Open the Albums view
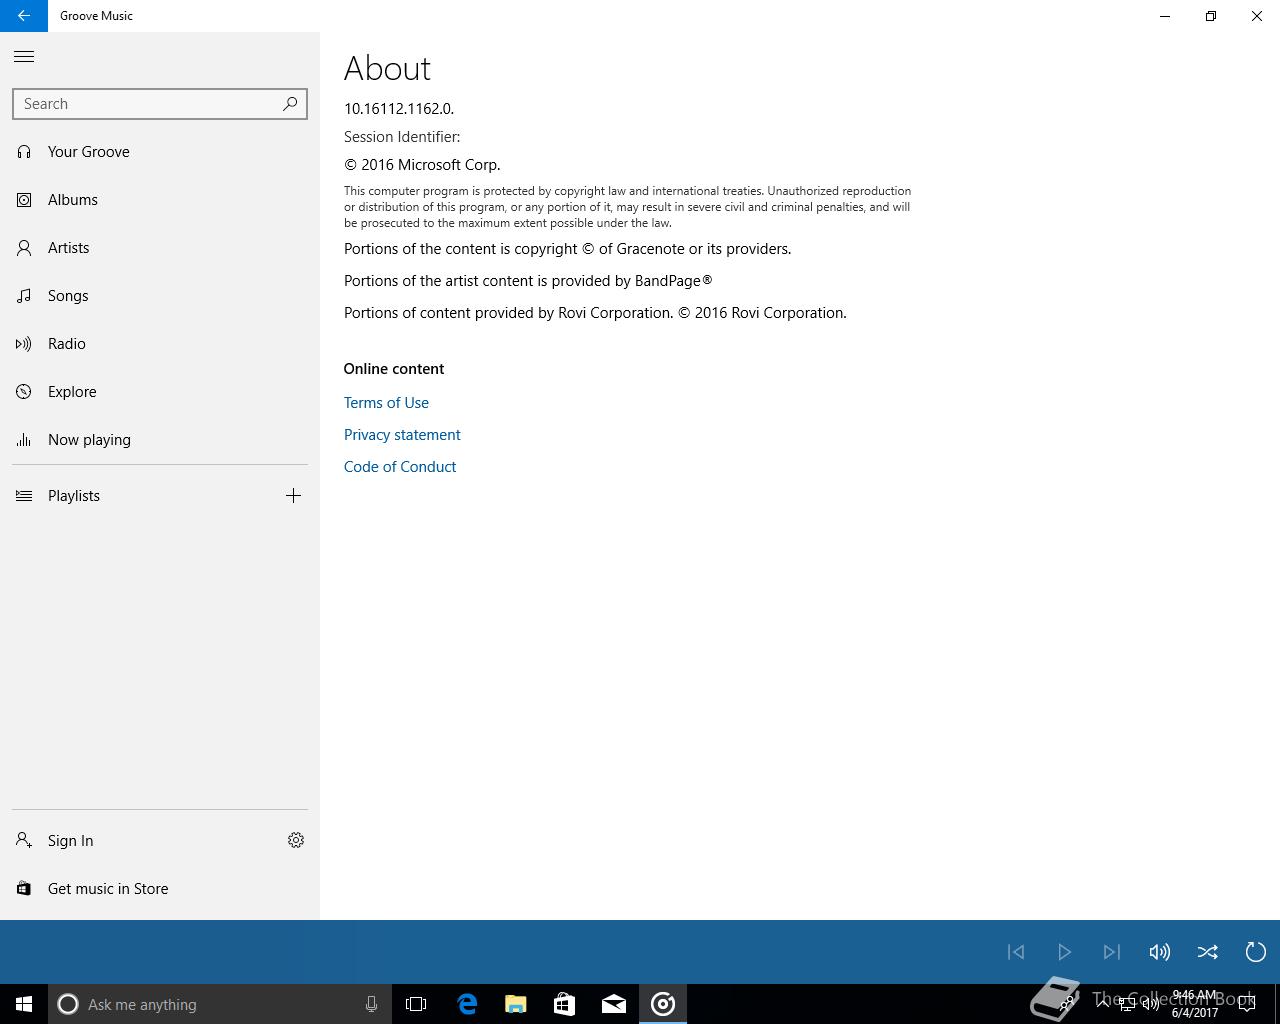The image size is (1280, 1024). 160,200
